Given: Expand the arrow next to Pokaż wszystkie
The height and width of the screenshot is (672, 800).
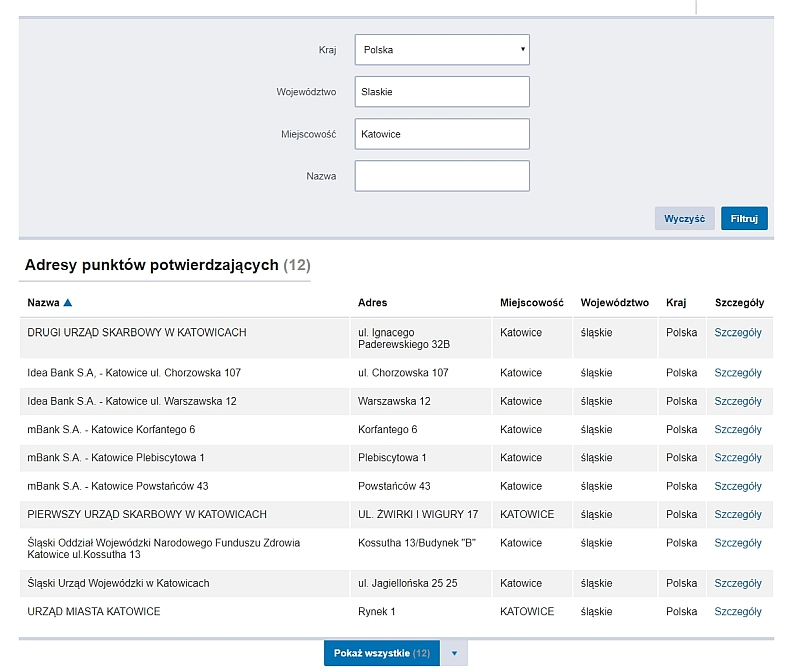Looking at the screenshot, I should click(x=454, y=654).
